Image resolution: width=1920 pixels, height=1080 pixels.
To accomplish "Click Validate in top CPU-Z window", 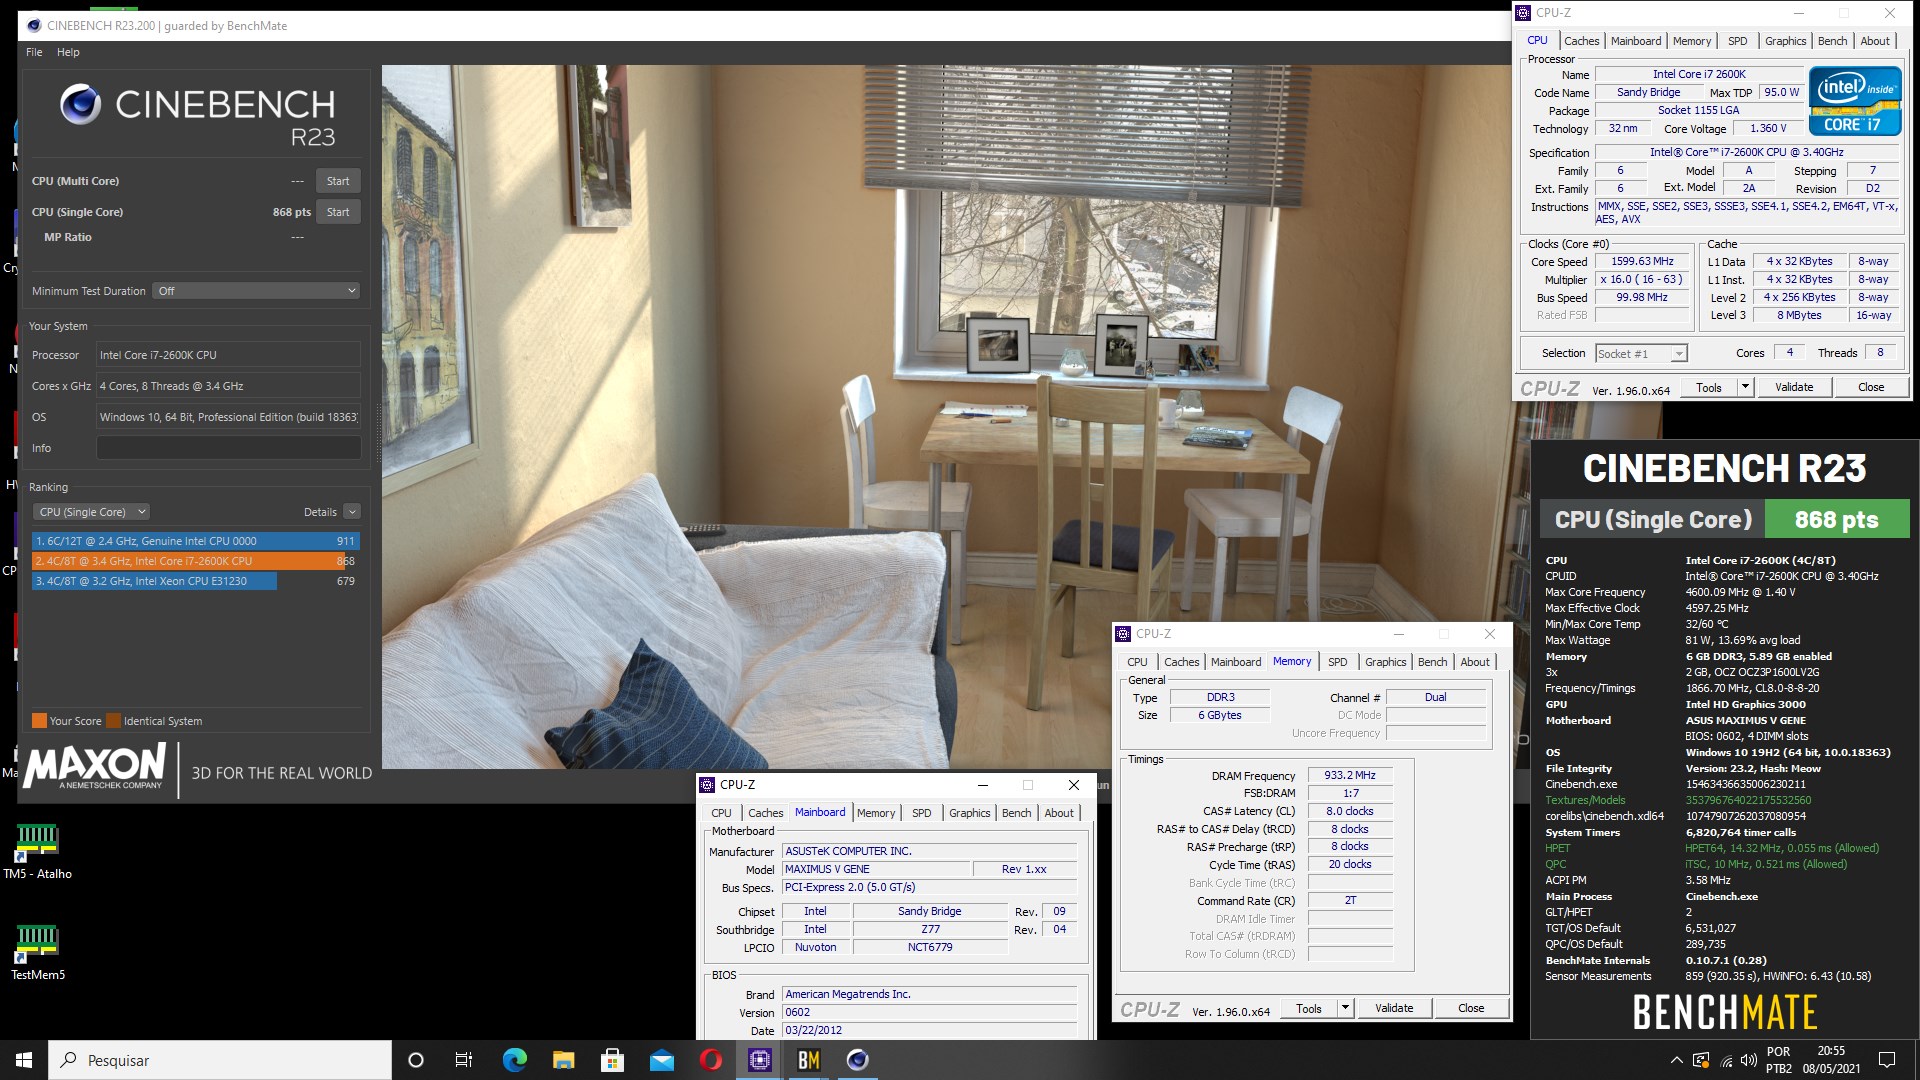I will tap(1793, 387).
